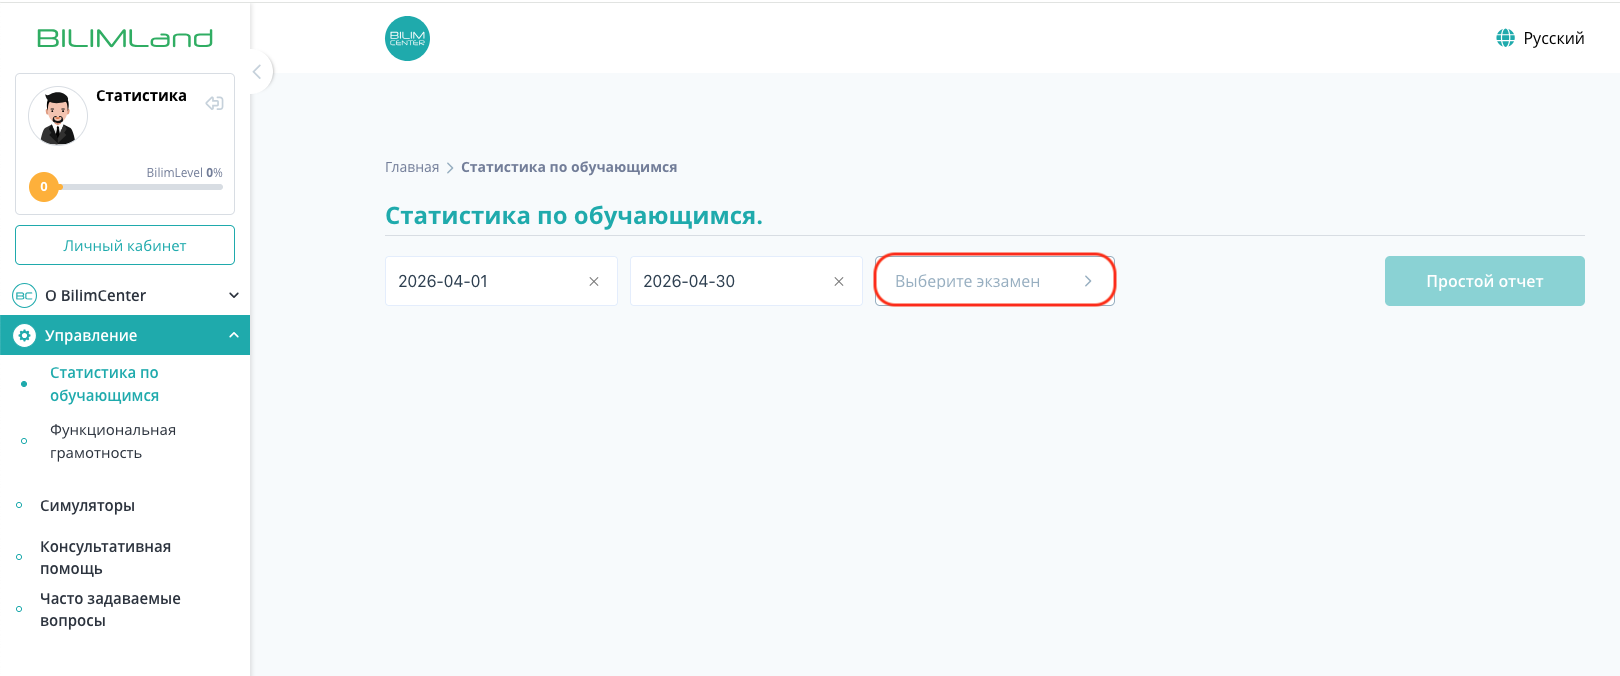The width and height of the screenshot is (1620, 676).
Task: Click the Простой отчет button
Action: click(x=1485, y=281)
